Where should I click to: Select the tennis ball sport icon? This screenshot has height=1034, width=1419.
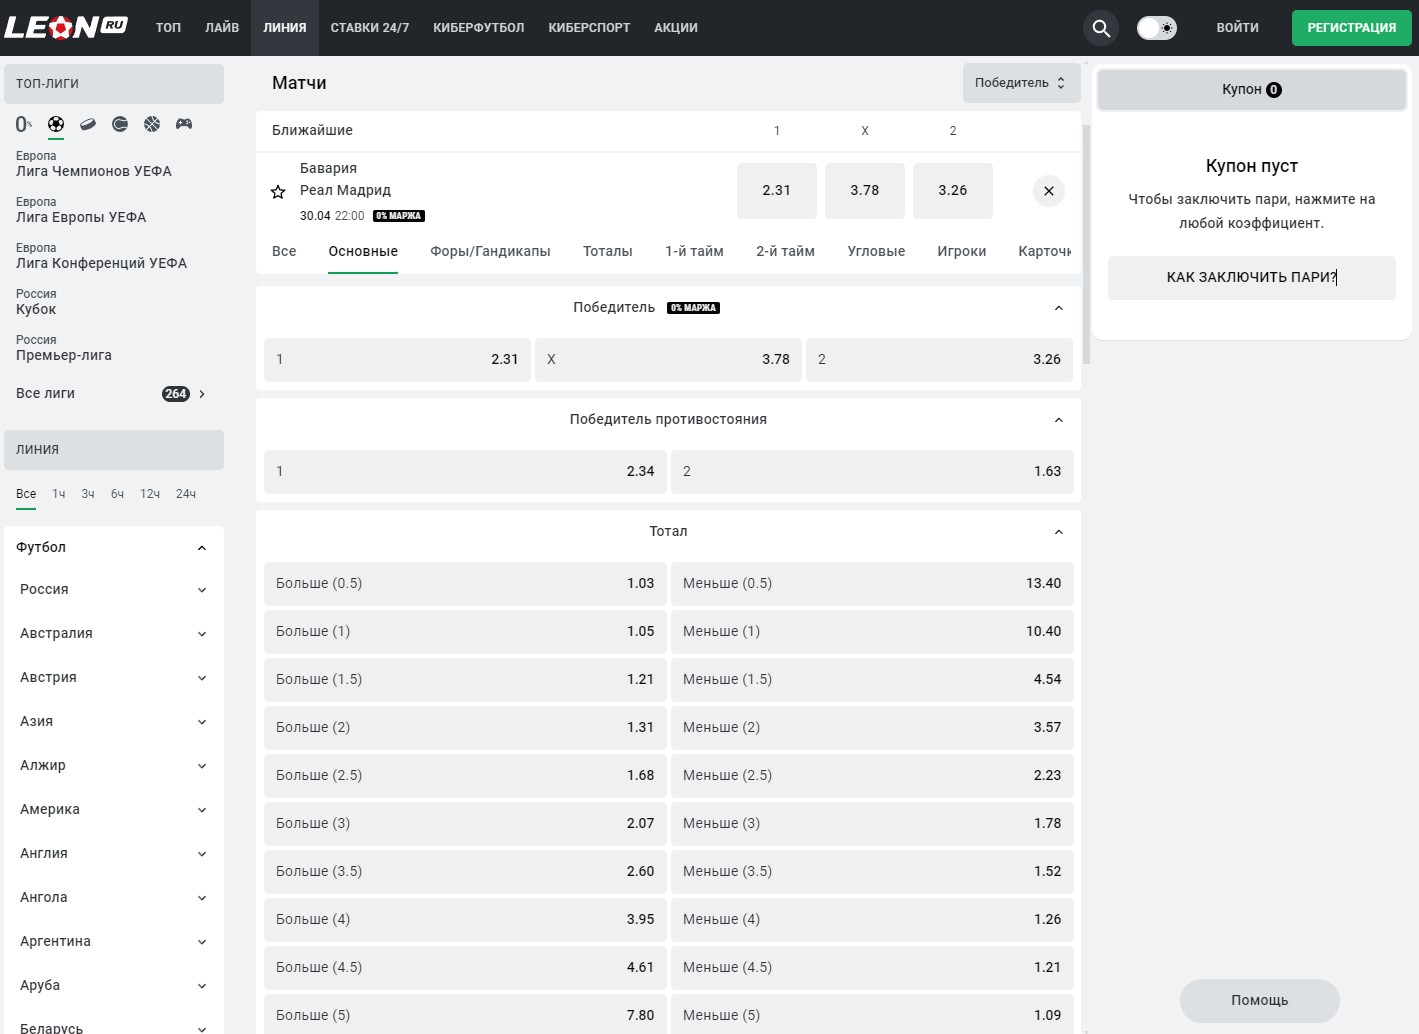(x=120, y=124)
